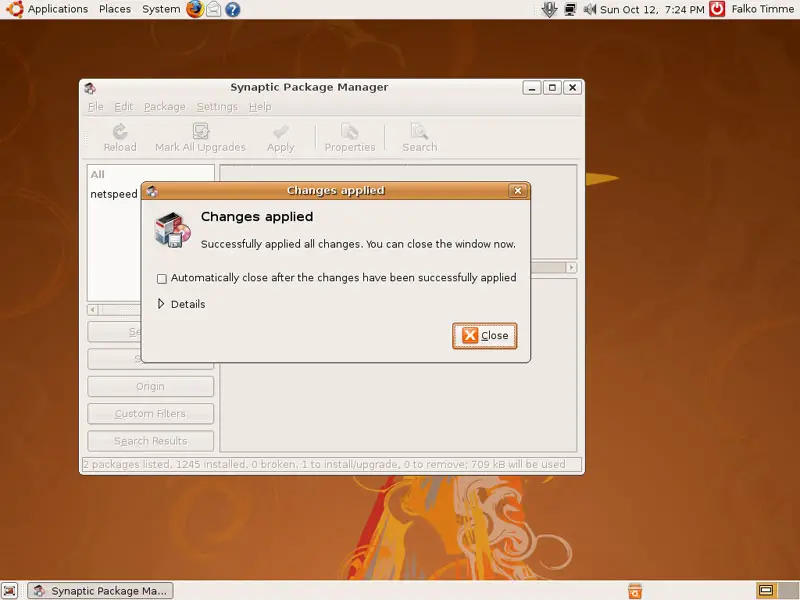Open the blue Help question mark icon
Image resolution: width=800 pixels, height=600 pixels.
(x=233, y=9)
